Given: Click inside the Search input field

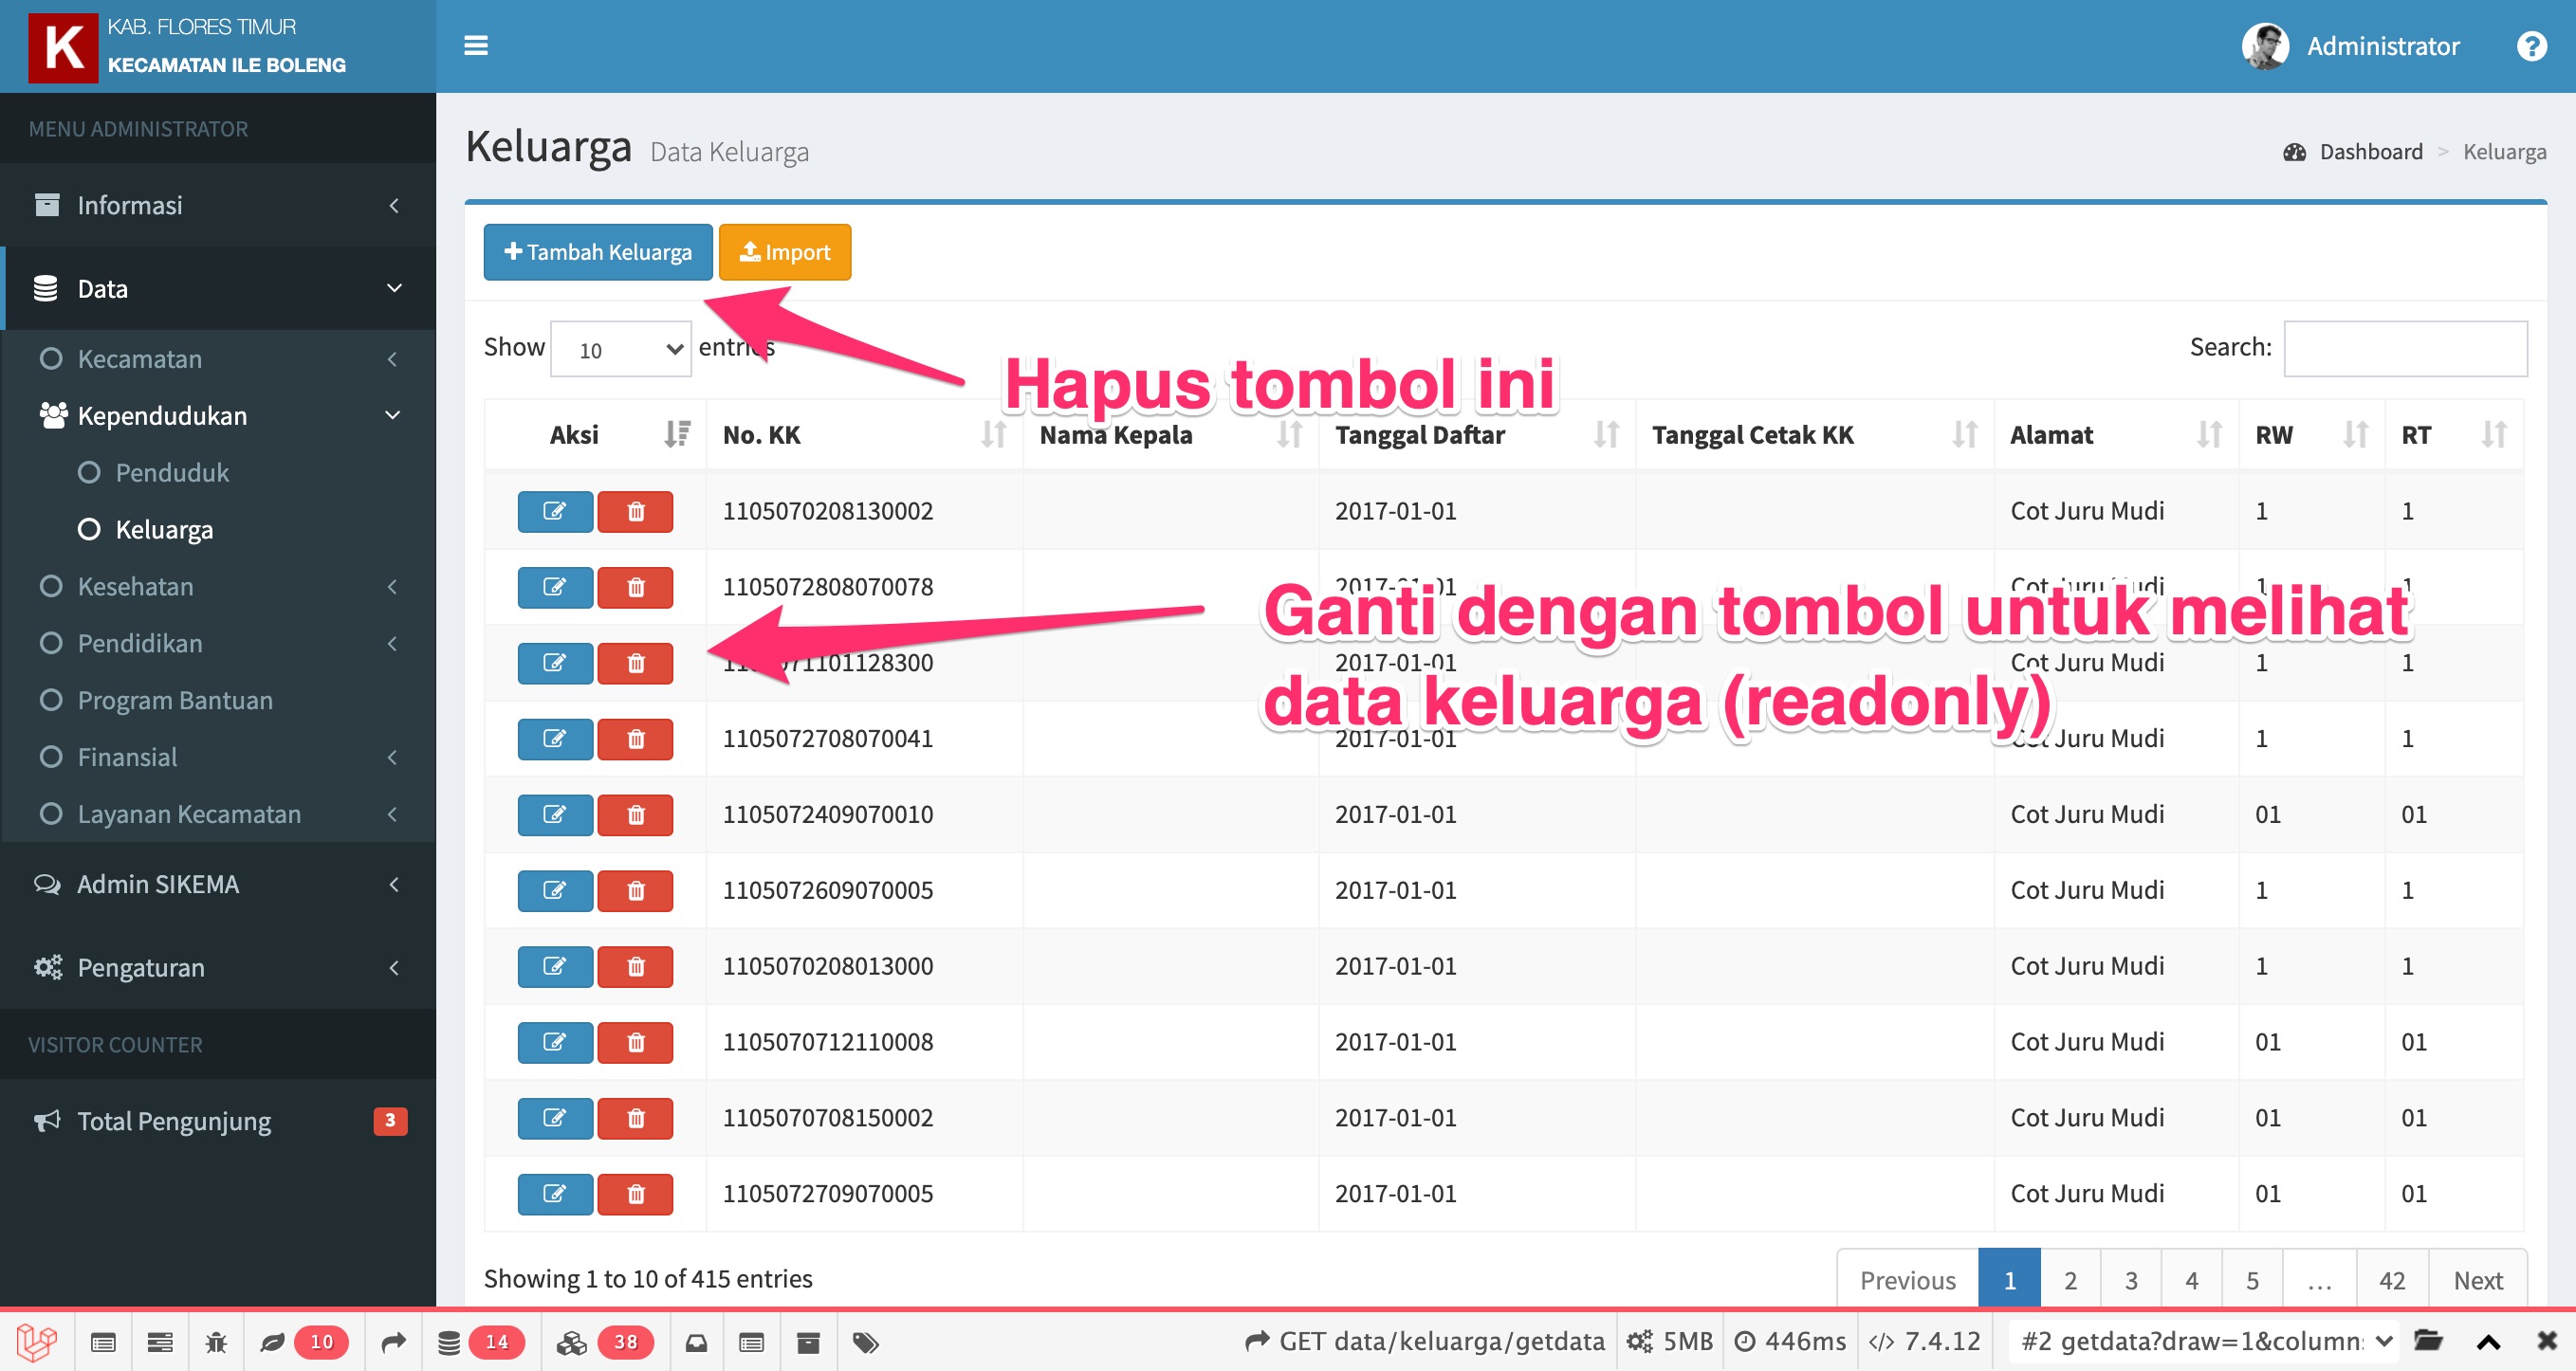Looking at the screenshot, I should coord(2405,348).
